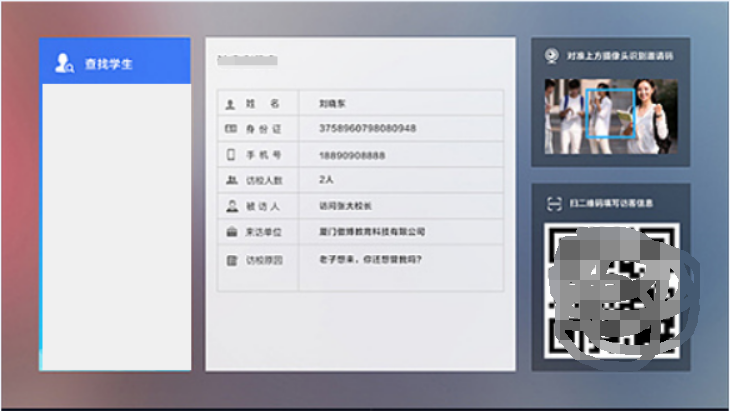Viewport: 730px width, 411px height.
Task: Select the name field value 刘晓东
Action: (x=331, y=103)
